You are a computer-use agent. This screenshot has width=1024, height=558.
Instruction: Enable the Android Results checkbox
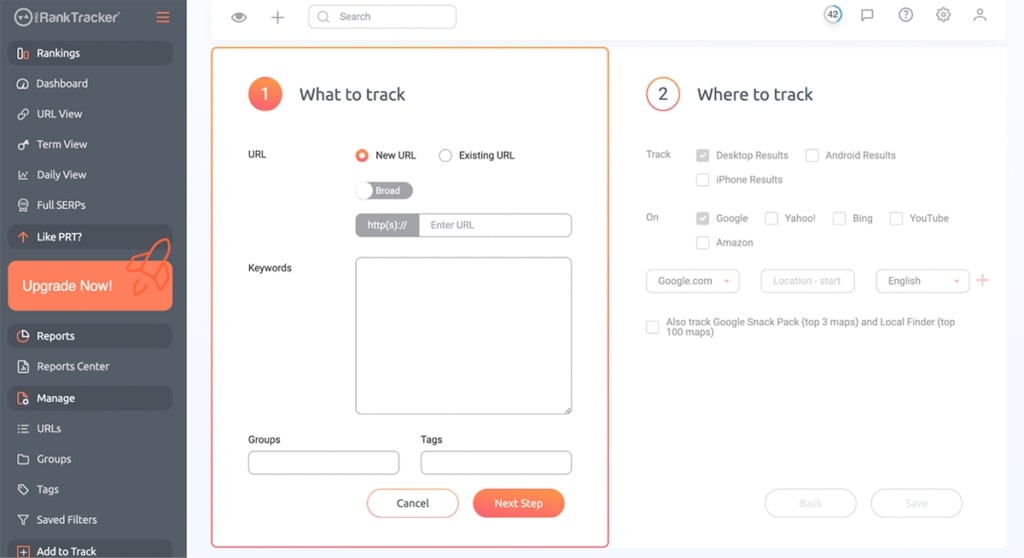pyautogui.click(x=812, y=156)
